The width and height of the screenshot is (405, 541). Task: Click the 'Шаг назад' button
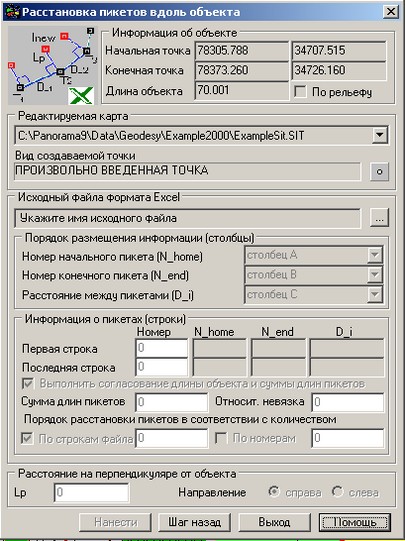195,522
